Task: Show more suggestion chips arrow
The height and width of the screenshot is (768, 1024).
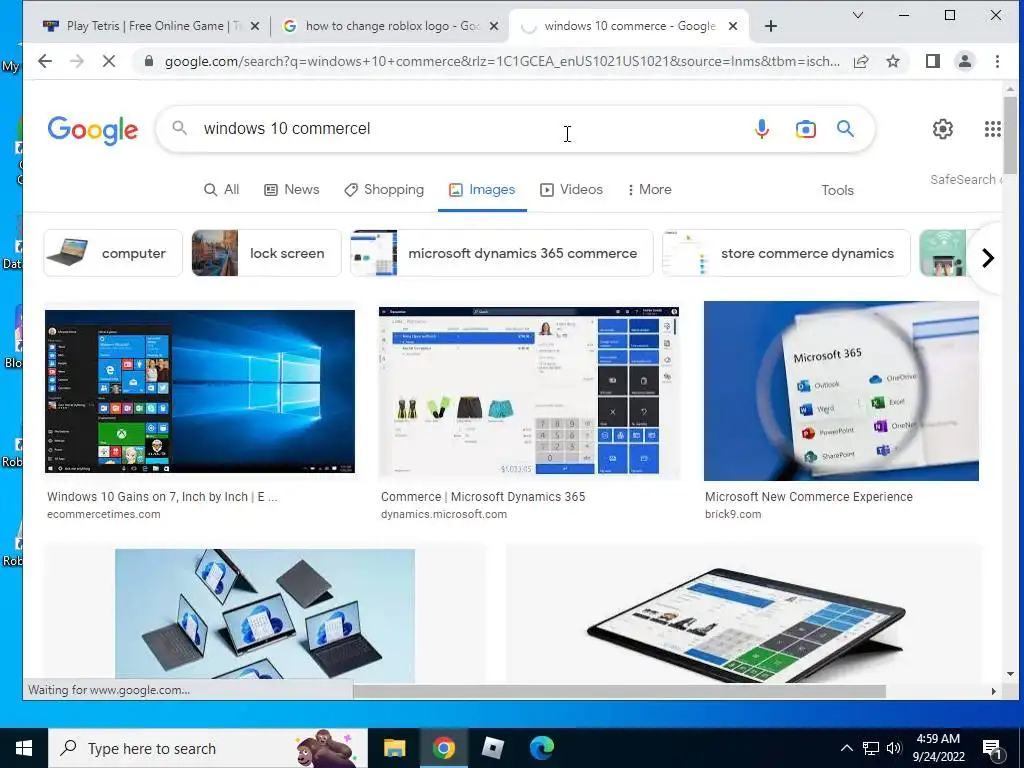Action: pos(987,258)
